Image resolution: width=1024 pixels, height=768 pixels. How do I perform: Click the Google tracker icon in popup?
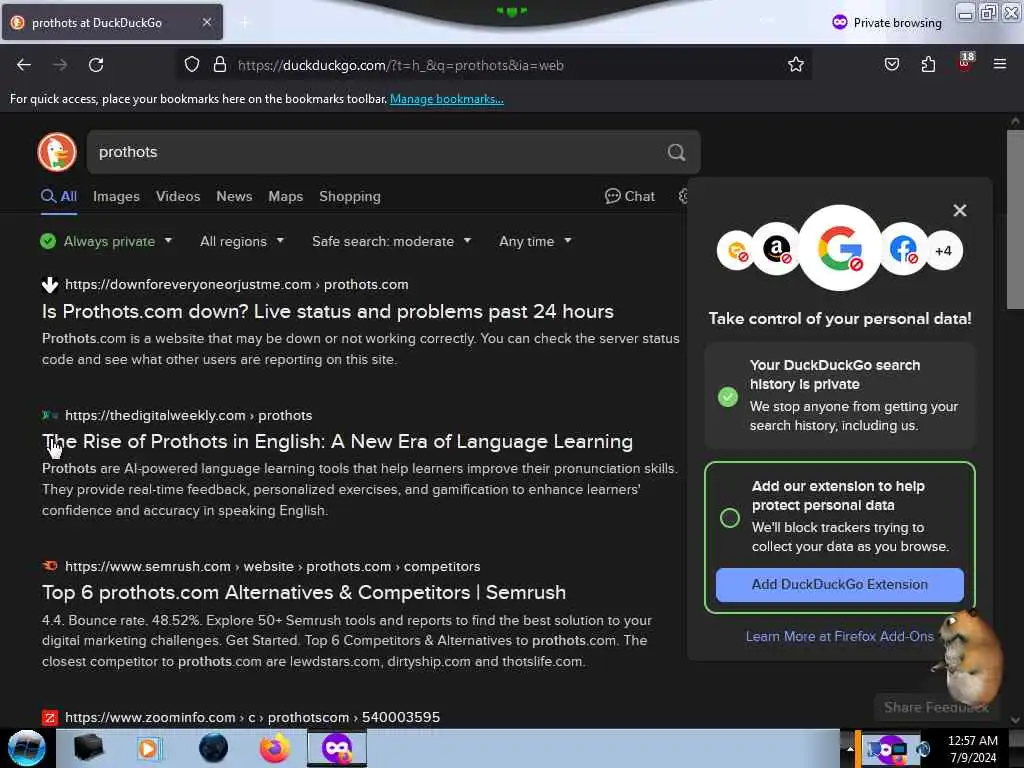[840, 248]
